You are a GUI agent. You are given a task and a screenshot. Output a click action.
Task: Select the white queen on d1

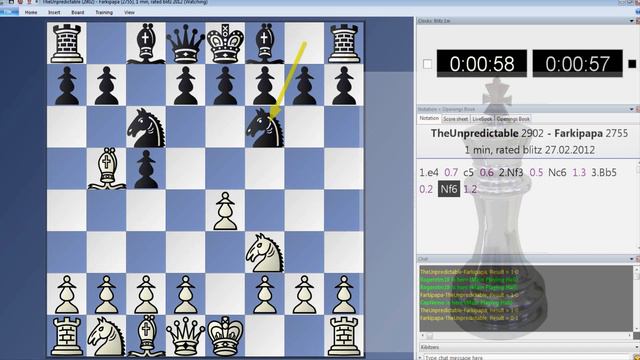185,336
